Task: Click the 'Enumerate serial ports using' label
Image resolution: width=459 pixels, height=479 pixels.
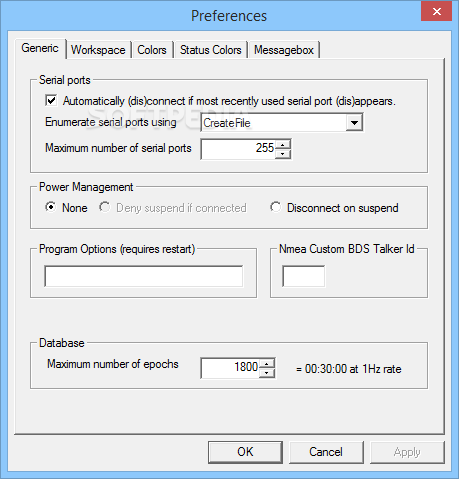Action: (111, 122)
